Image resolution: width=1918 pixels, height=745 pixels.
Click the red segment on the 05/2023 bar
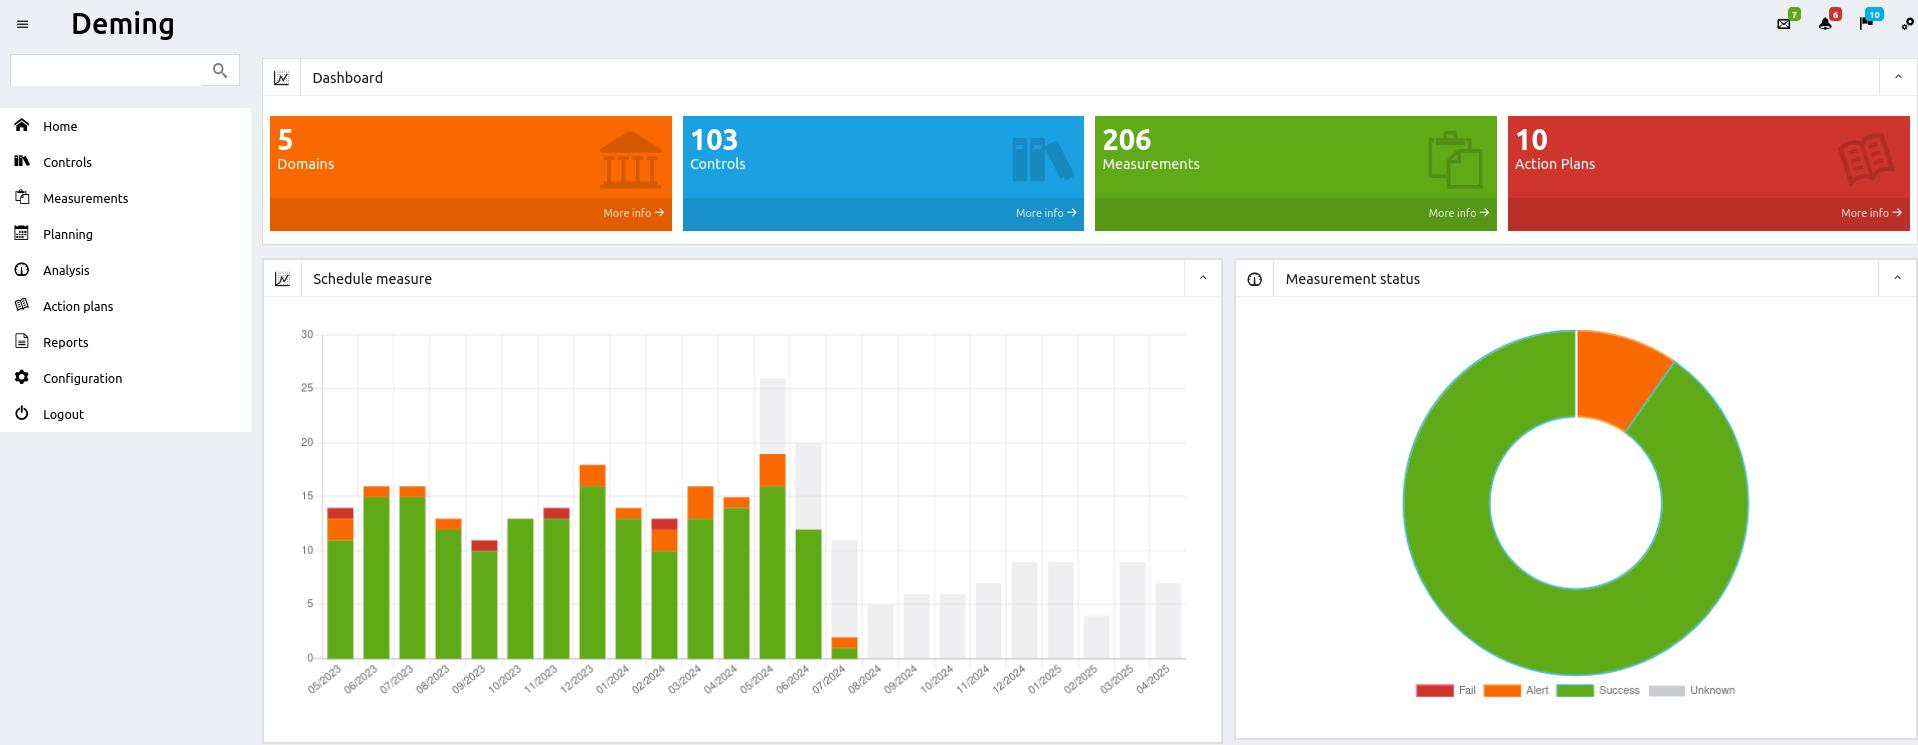[x=340, y=513]
